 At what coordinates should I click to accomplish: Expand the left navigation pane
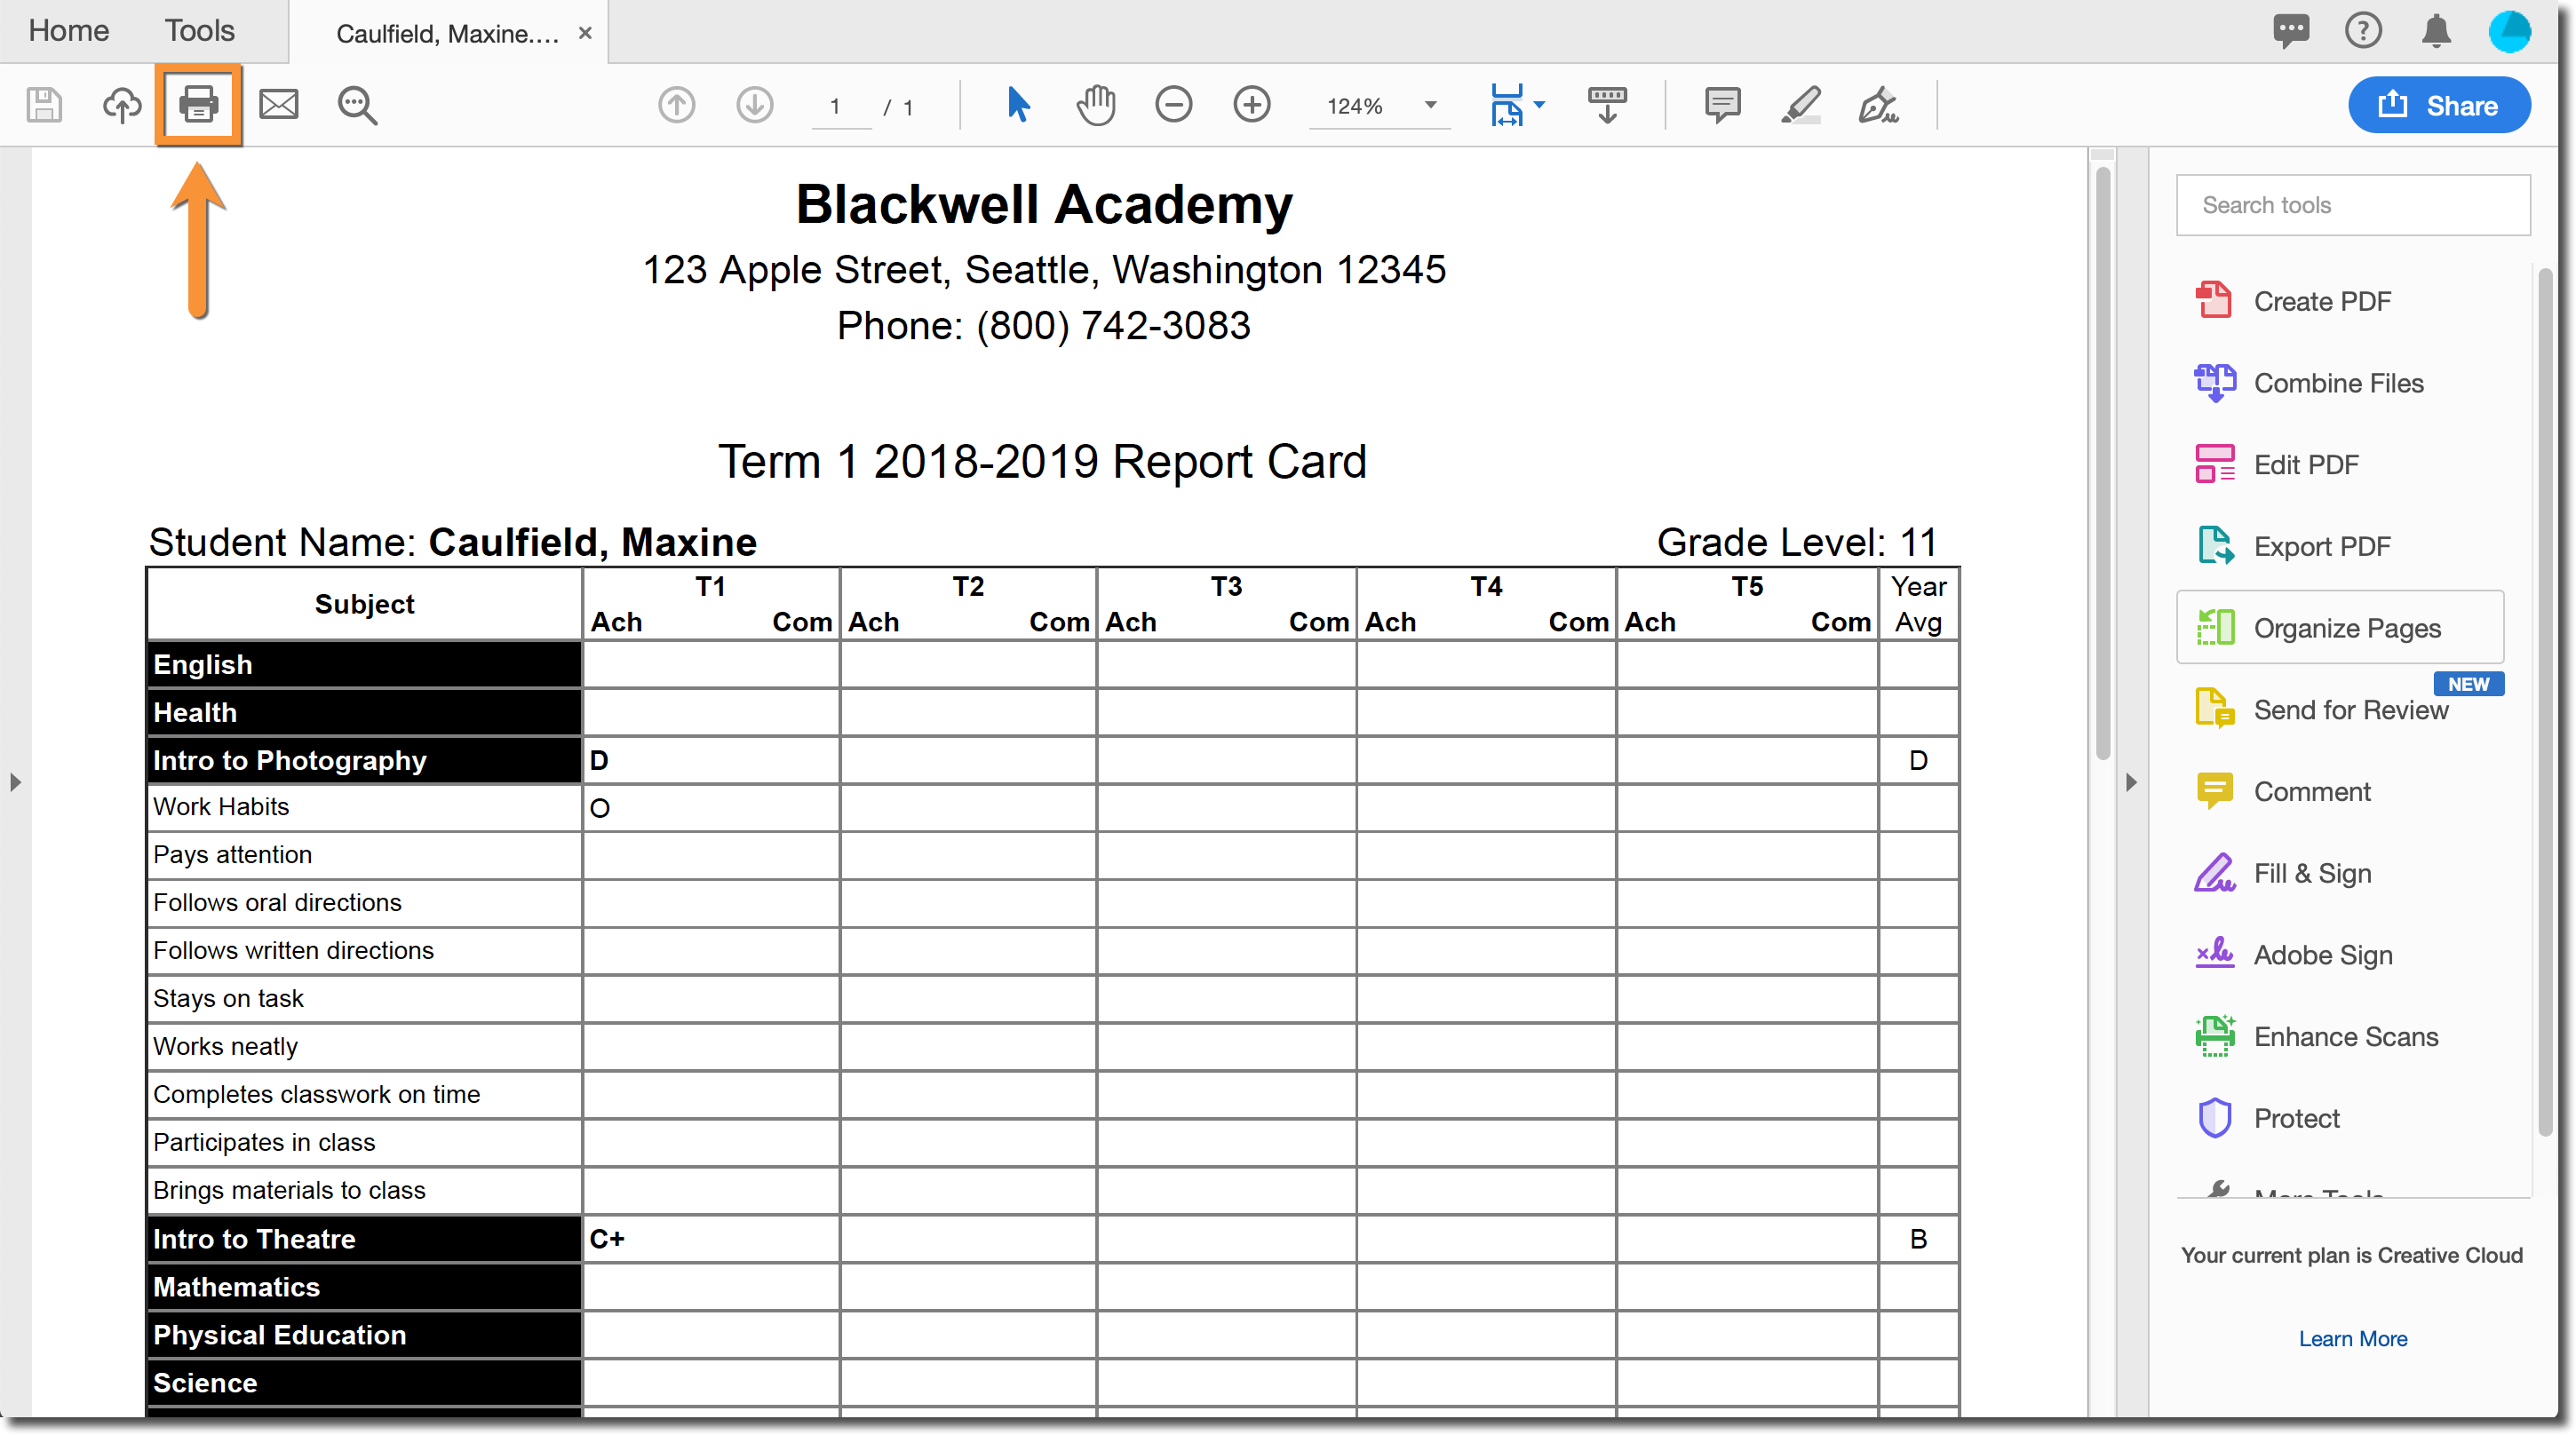coord(15,782)
